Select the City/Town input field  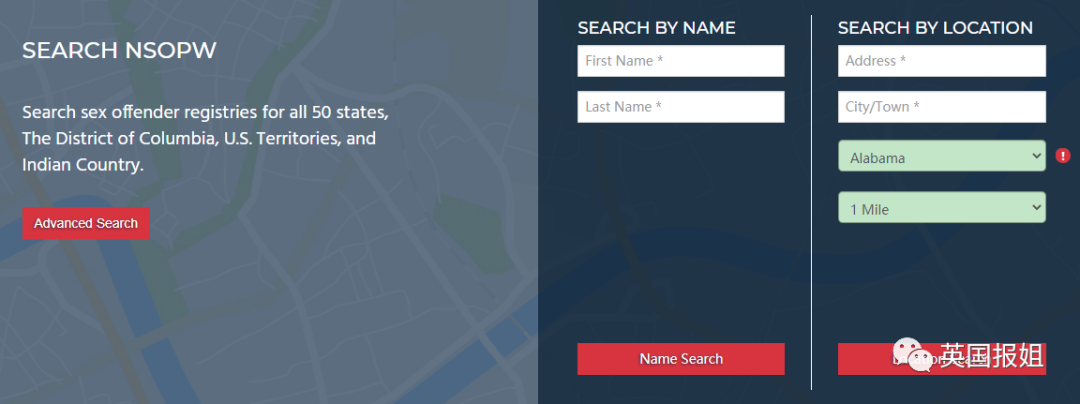click(x=942, y=107)
